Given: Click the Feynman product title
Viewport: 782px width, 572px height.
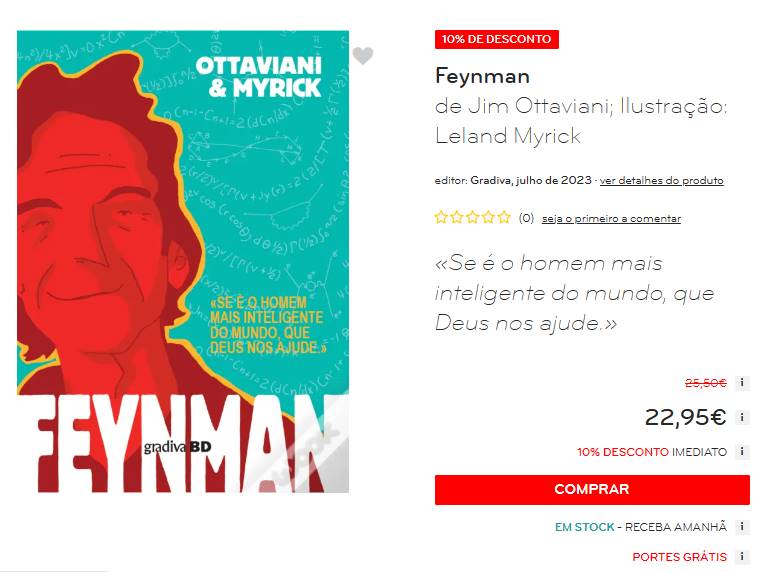Looking at the screenshot, I should 482,76.
